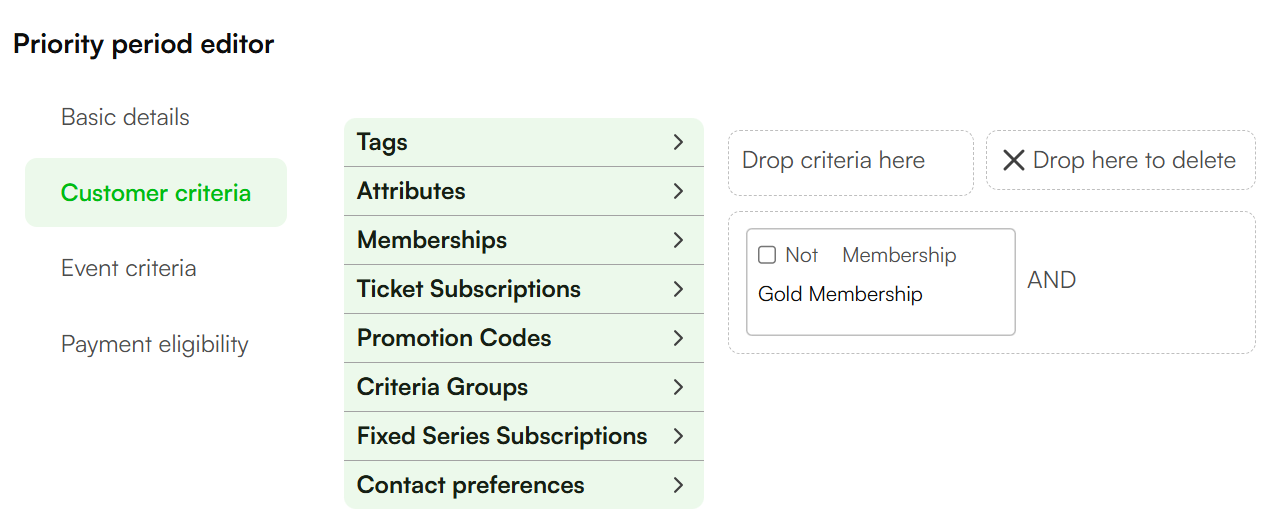The image size is (1270, 532).
Task: Click the Drop criteria here zone
Action: [851, 163]
